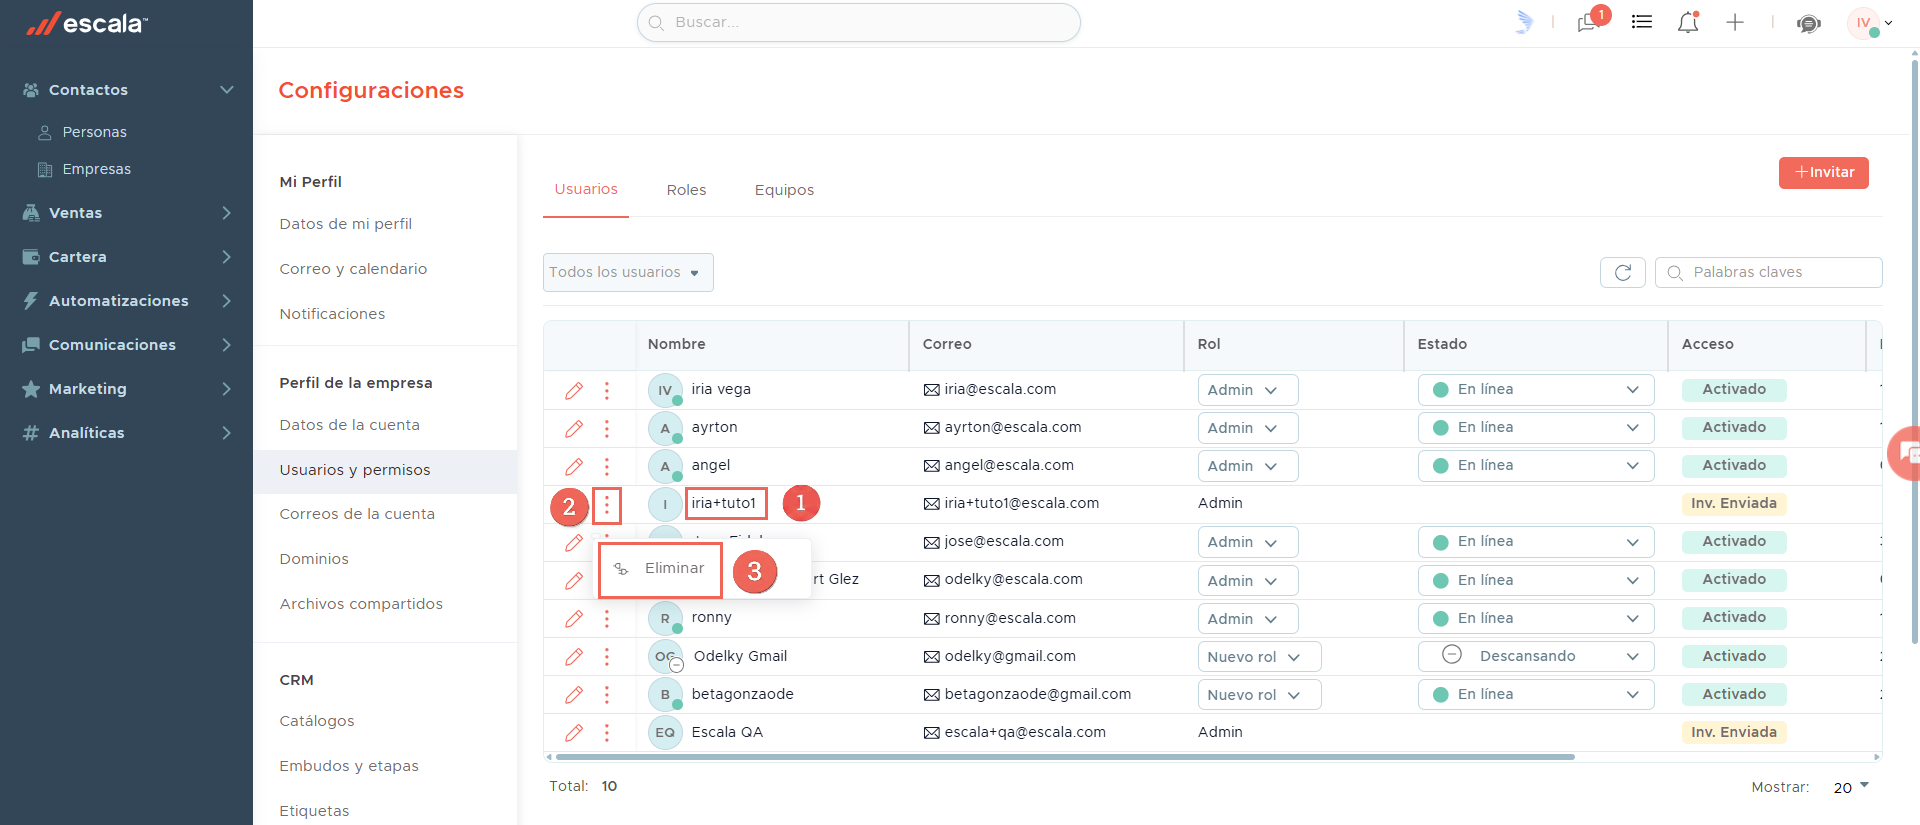This screenshot has width=1920, height=825.
Task: Select Usuarios y permisos menu item
Action: tap(385, 471)
